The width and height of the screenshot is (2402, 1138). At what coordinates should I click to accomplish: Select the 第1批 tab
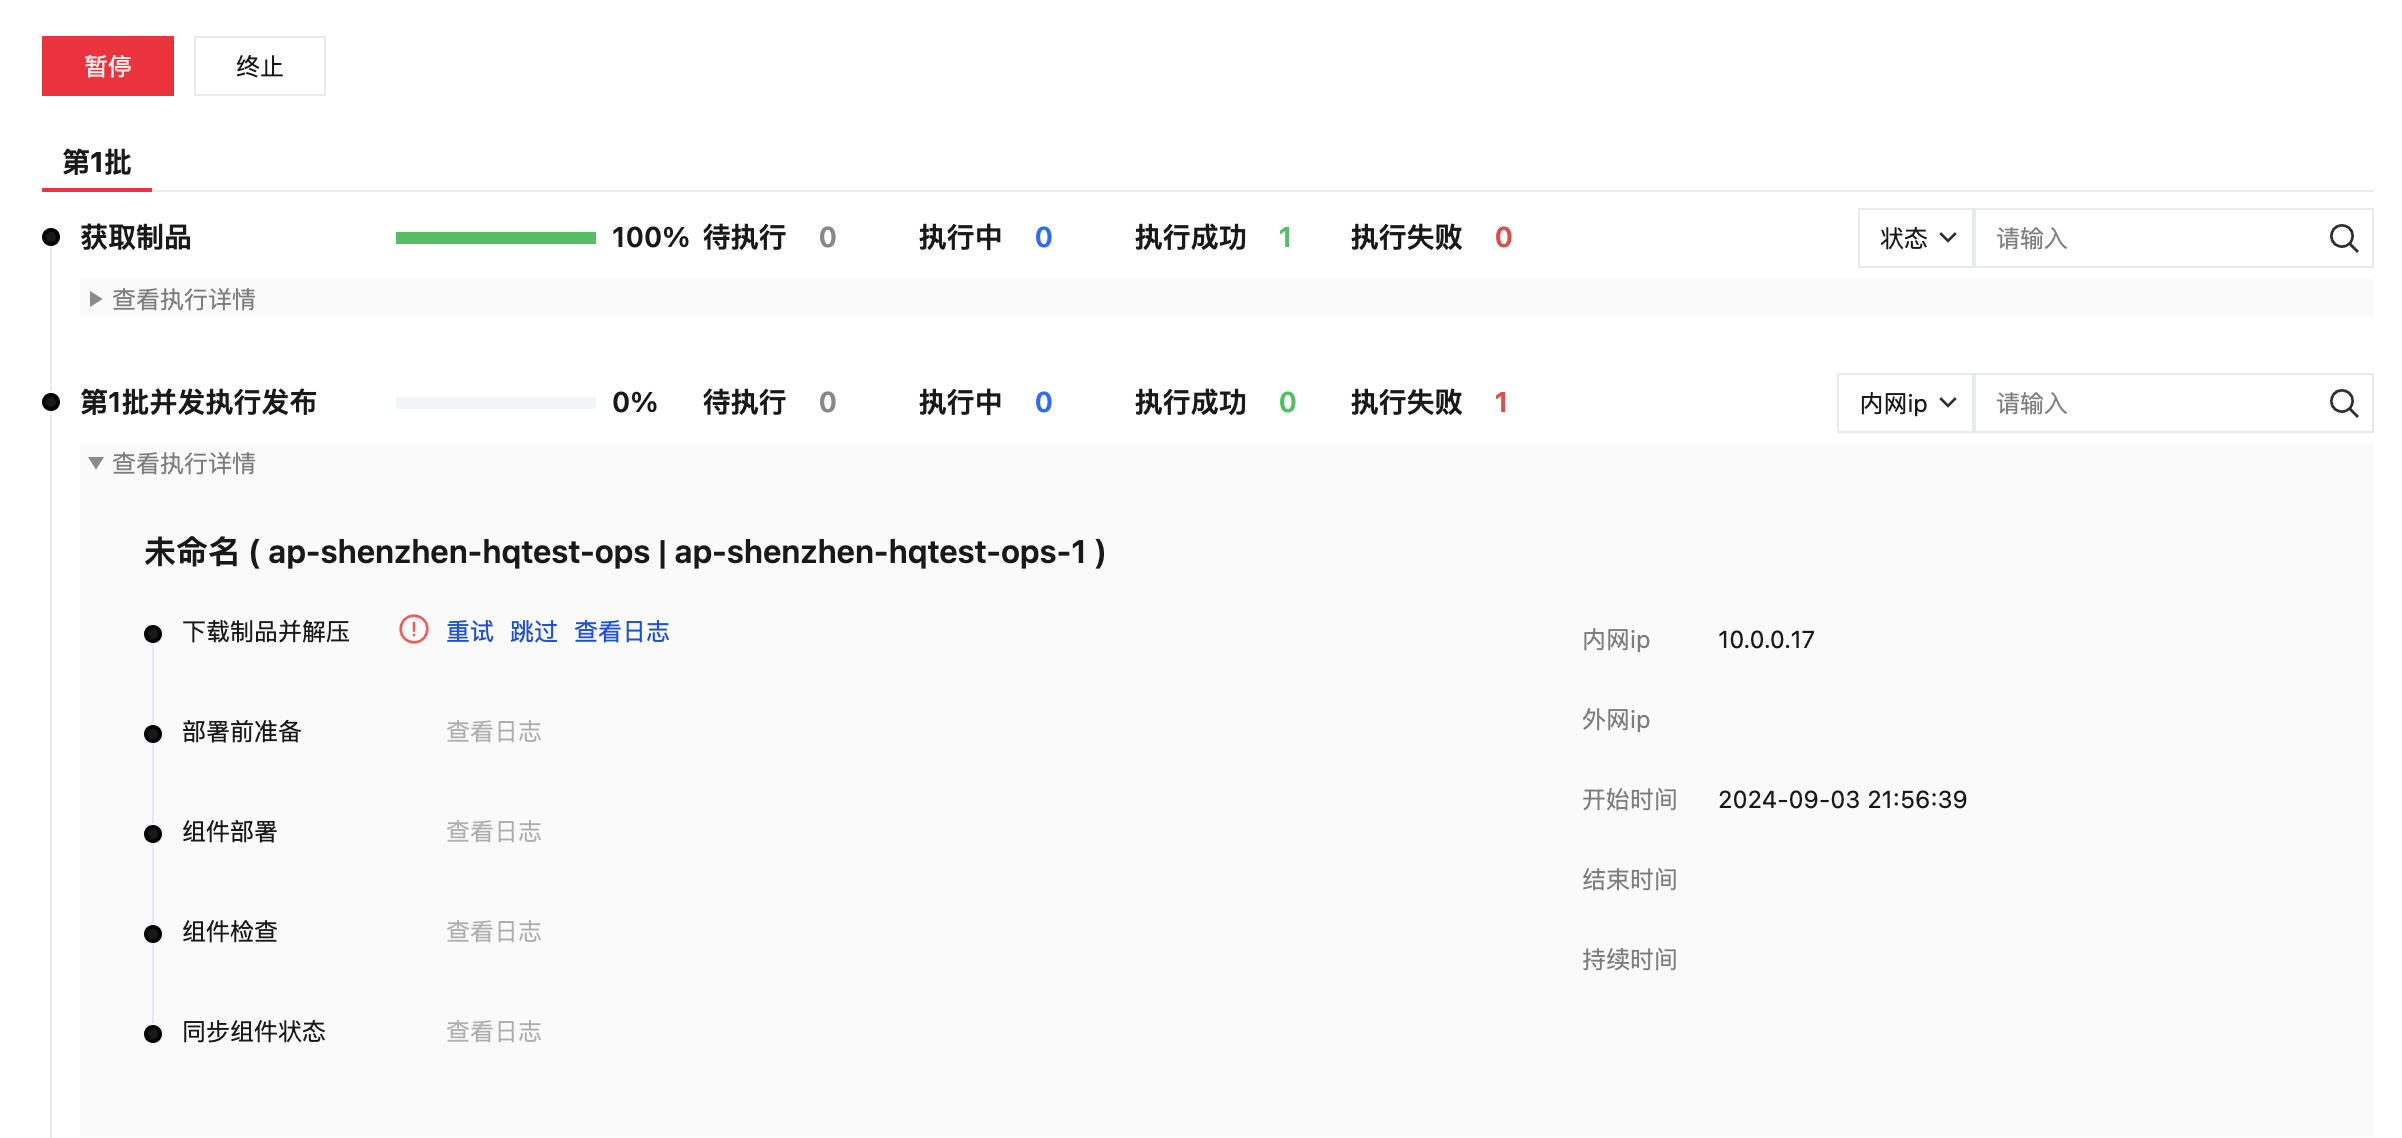click(x=97, y=162)
